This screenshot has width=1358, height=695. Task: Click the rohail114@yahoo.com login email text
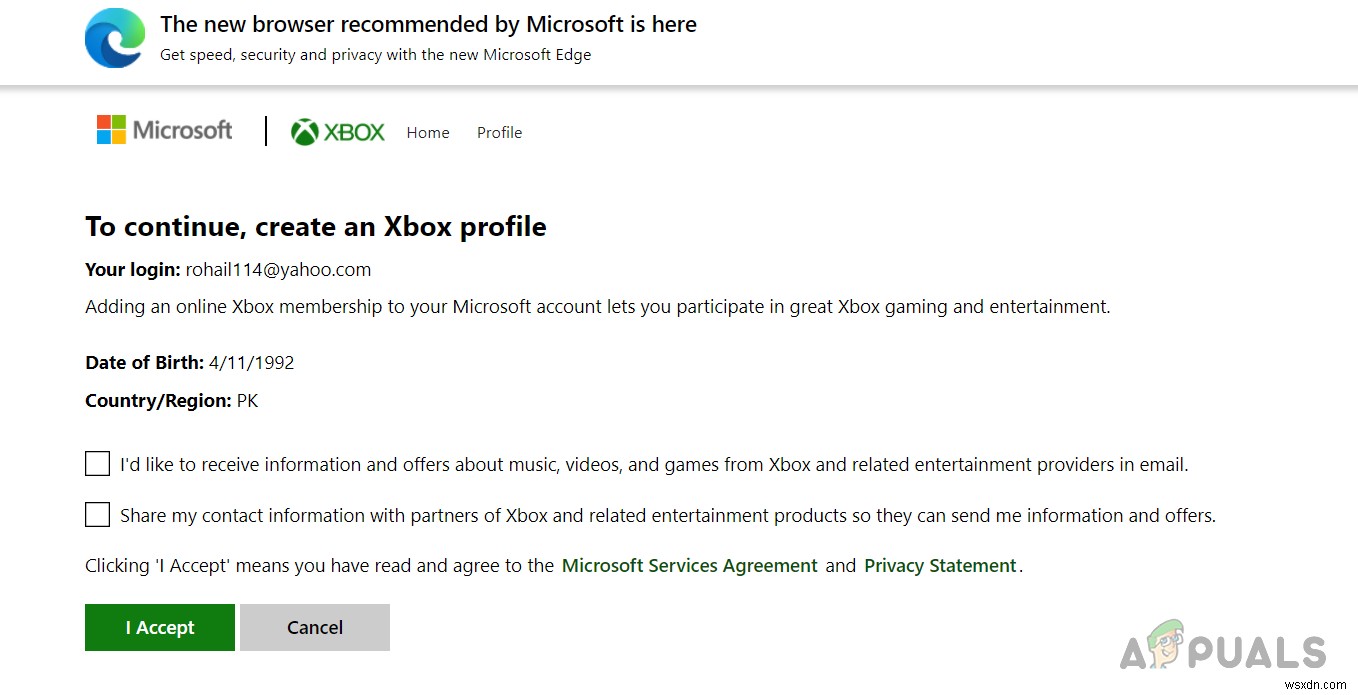278,270
